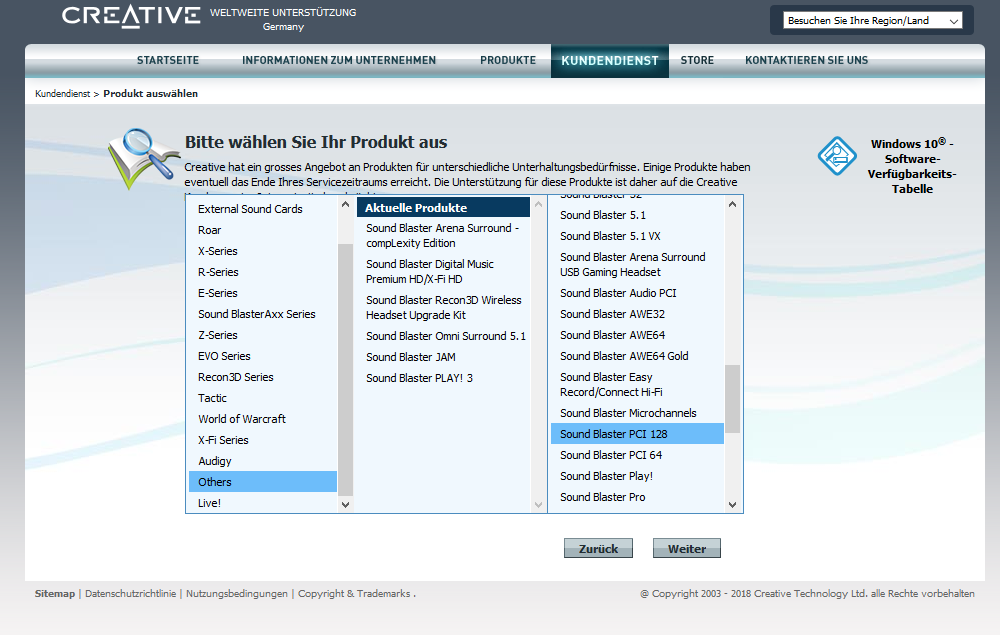Click category list scrollbar thumb

tap(346, 369)
